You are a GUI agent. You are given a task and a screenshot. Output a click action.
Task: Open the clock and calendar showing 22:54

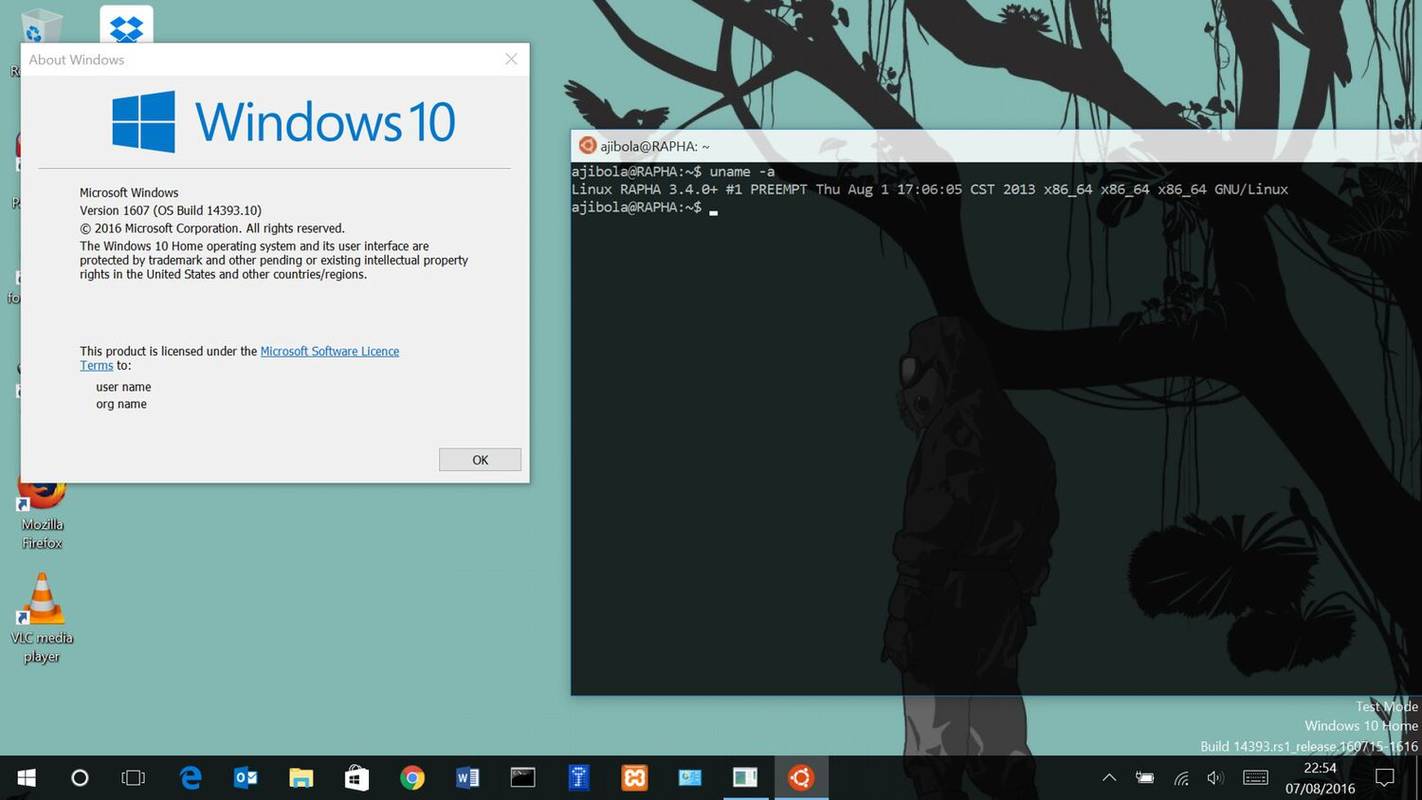point(1320,778)
